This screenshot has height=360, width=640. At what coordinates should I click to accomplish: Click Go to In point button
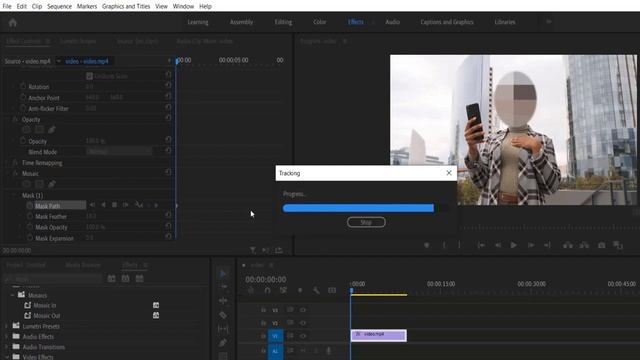(x=481, y=245)
